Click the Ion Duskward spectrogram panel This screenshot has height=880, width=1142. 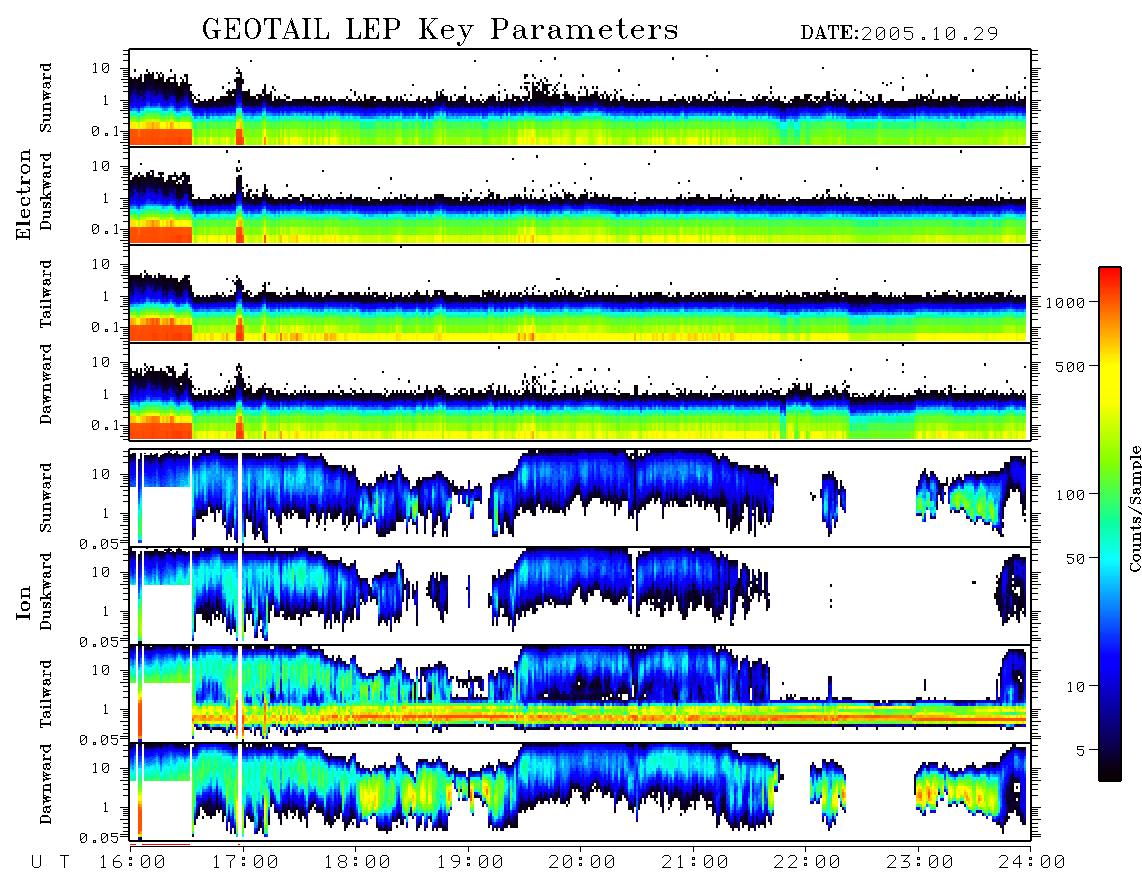pos(580,596)
